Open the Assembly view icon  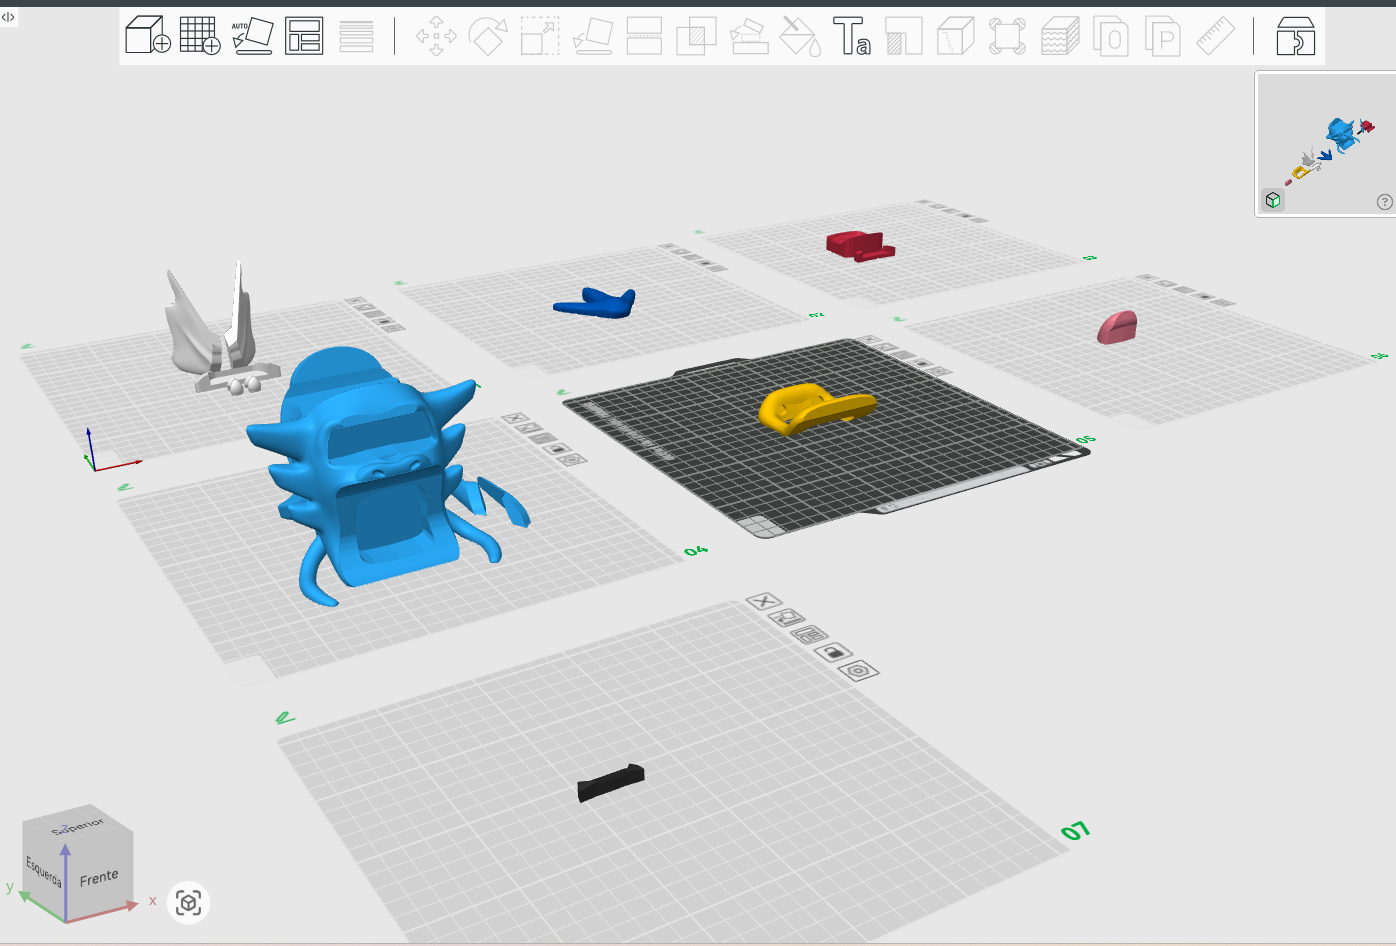[x=1295, y=36]
